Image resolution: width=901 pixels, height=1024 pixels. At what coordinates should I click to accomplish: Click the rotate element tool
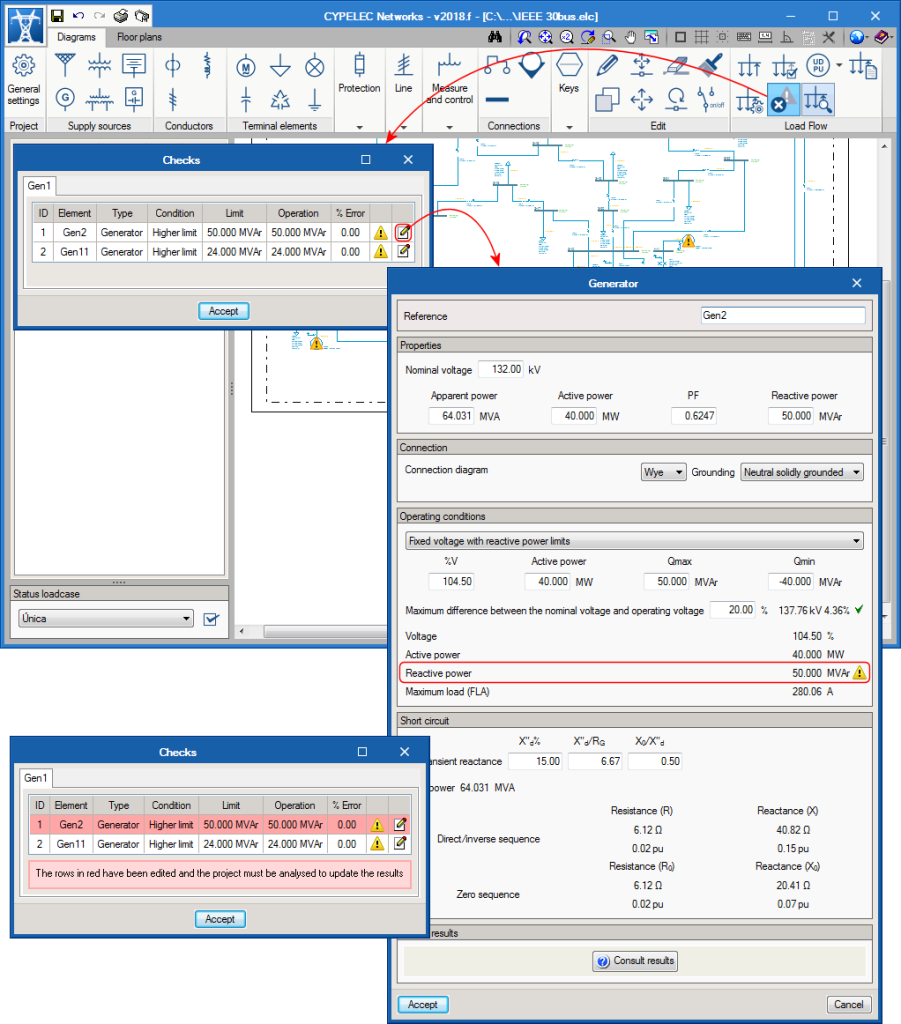tap(676, 100)
